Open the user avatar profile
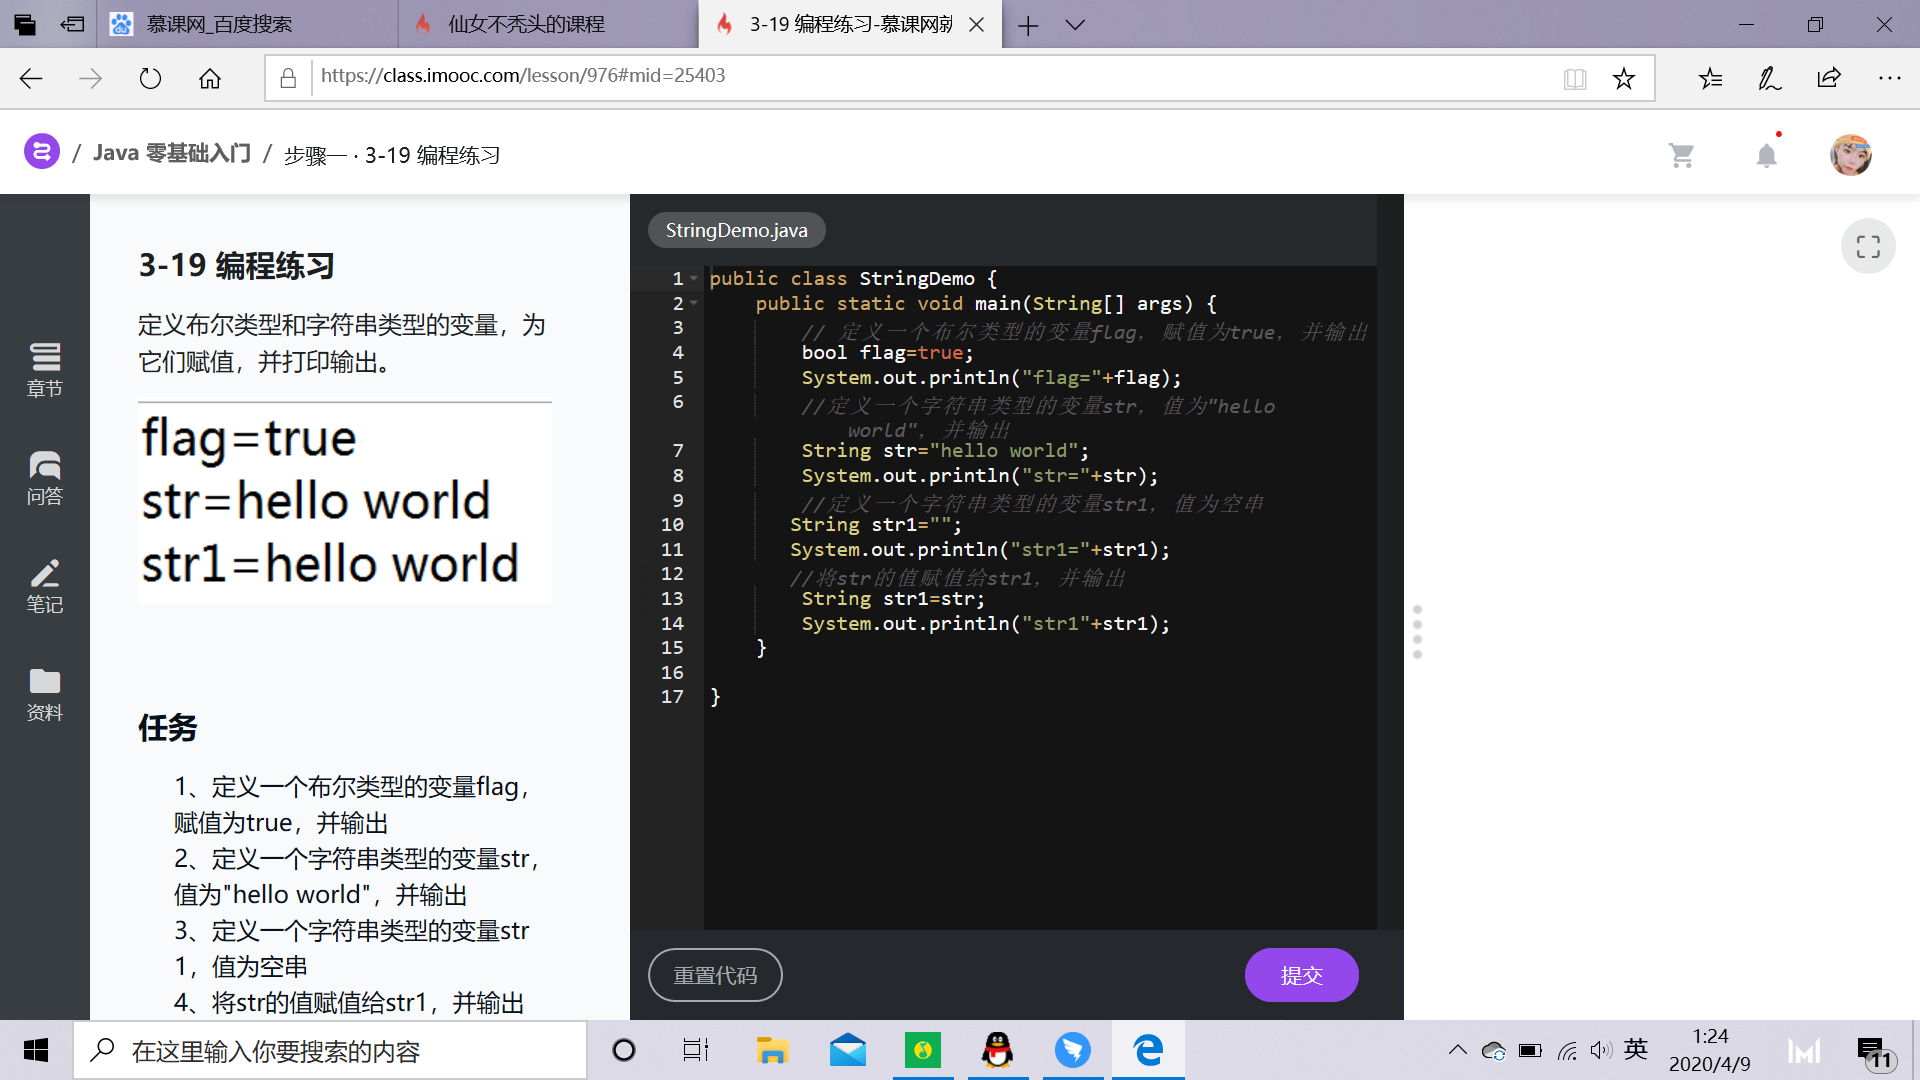The height and width of the screenshot is (1080, 1920). [x=1850, y=155]
